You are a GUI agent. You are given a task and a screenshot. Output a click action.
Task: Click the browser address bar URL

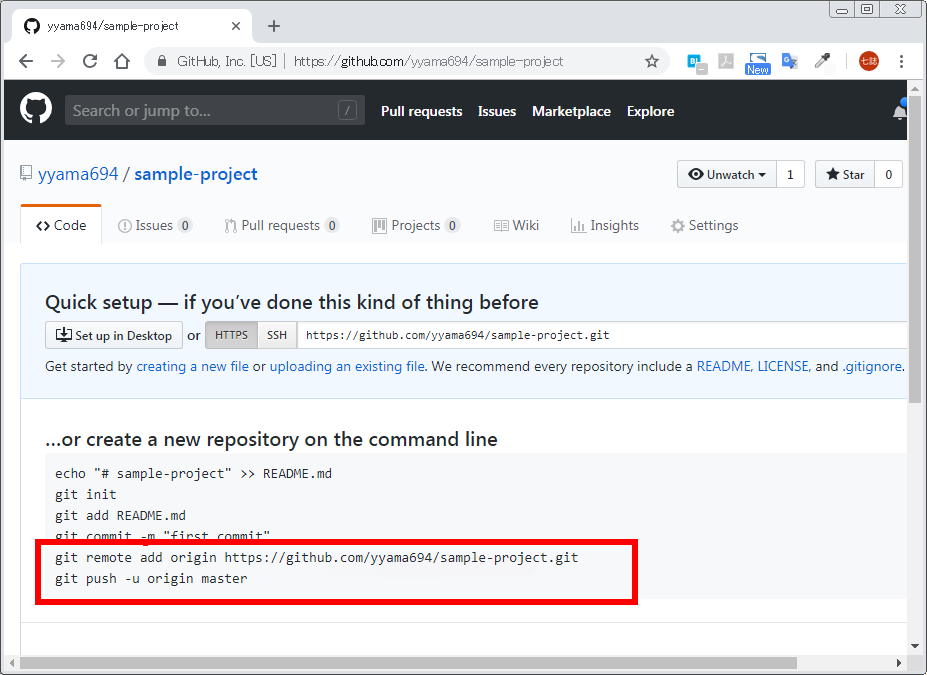(428, 61)
